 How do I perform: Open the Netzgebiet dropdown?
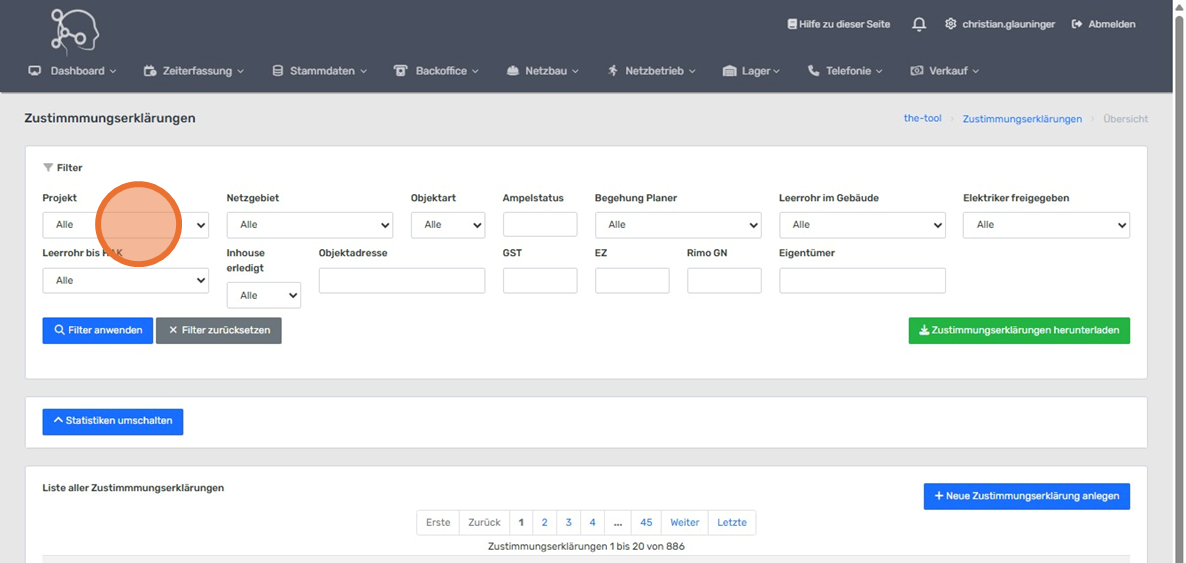(309, 225)
